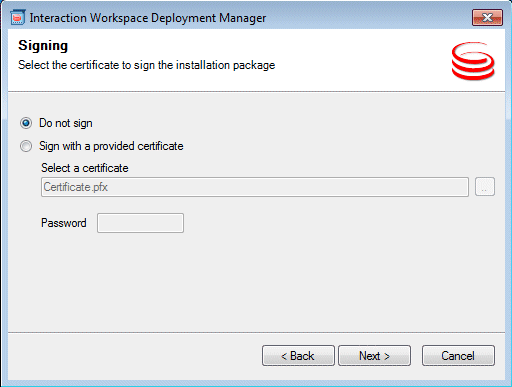Click the Sign with a provided certificate label

111,146
